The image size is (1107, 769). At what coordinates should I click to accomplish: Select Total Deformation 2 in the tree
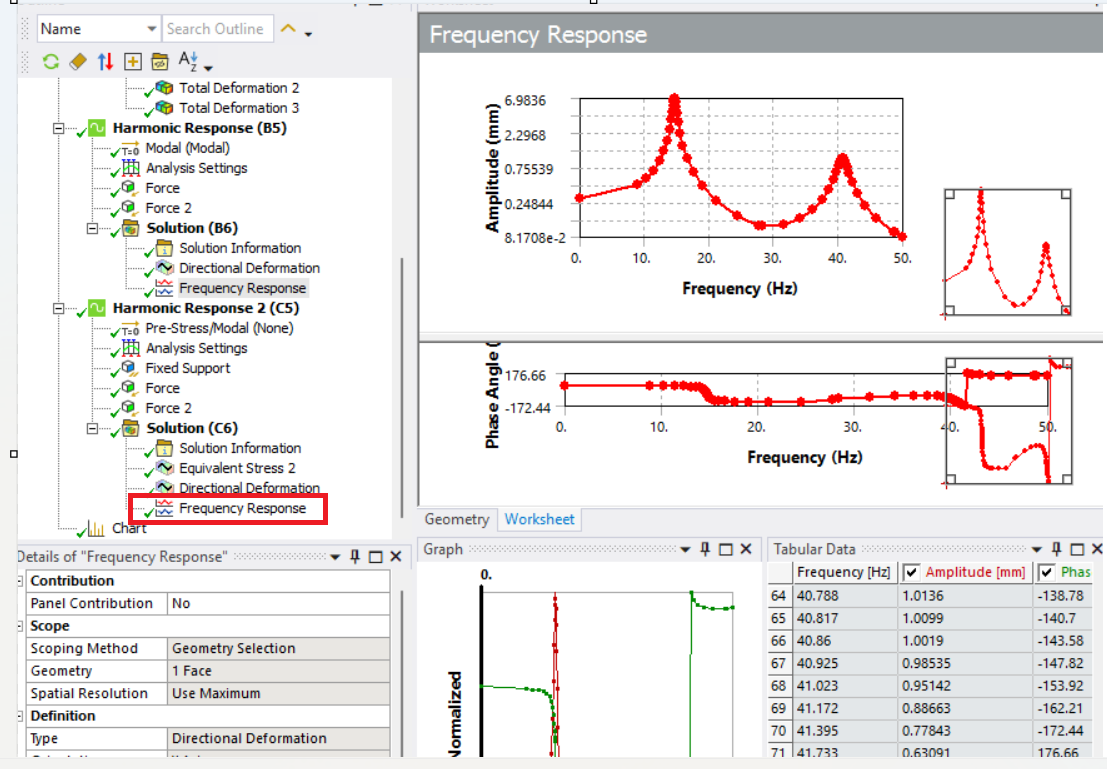pyautogui.click(x=239, y=88)
